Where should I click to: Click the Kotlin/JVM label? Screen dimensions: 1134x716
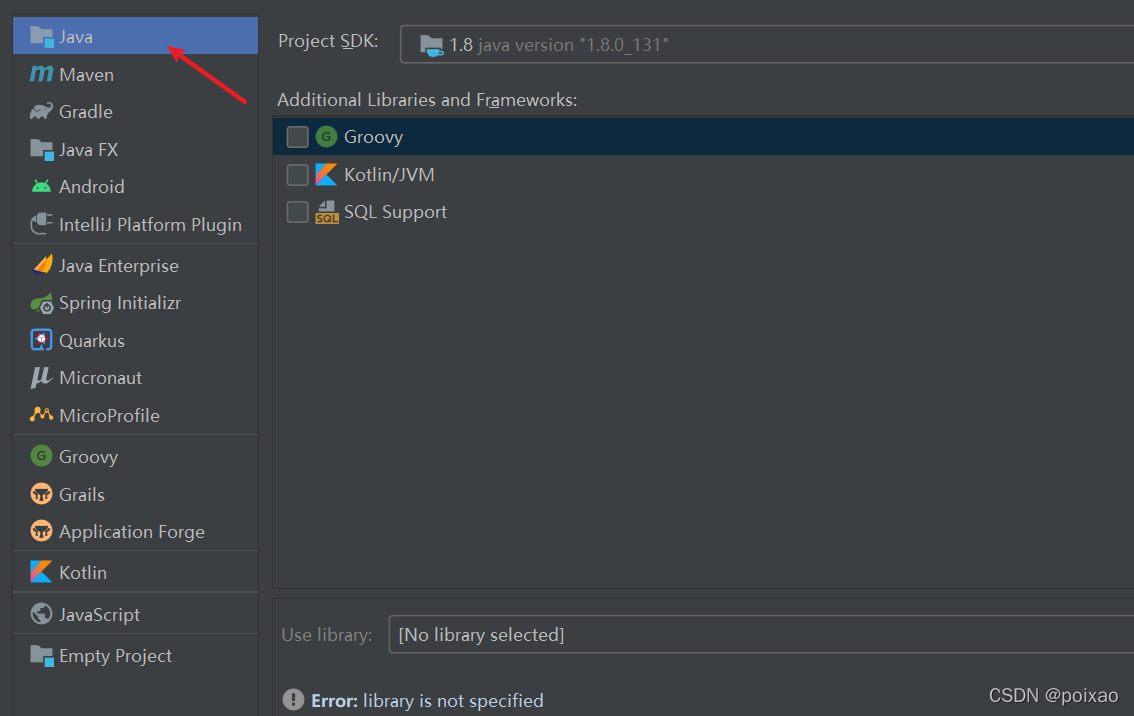pyautogui.click(x=389, y=174)
